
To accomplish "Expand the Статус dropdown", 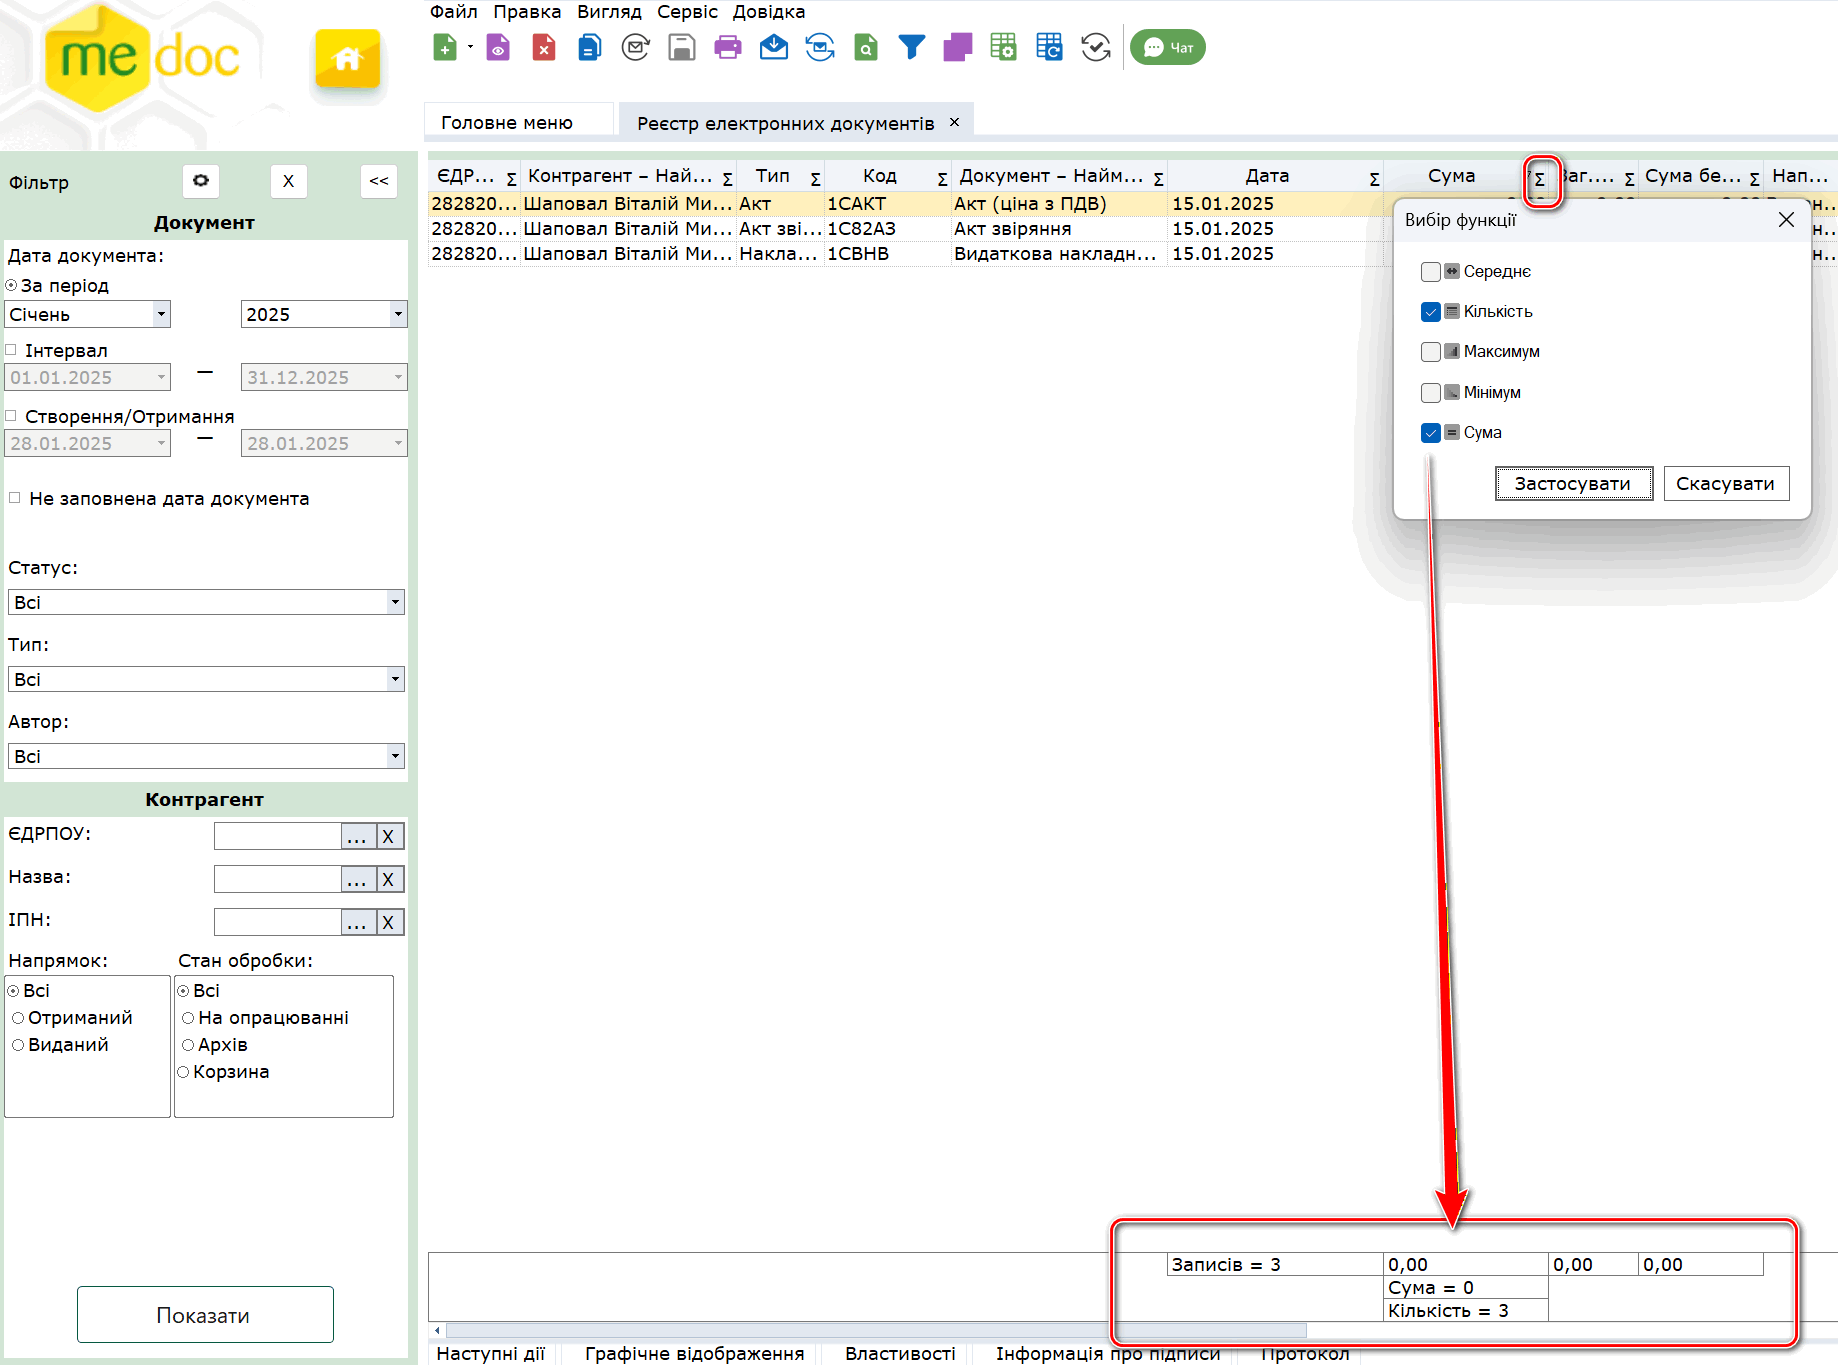I will click(x=395, y=602).
